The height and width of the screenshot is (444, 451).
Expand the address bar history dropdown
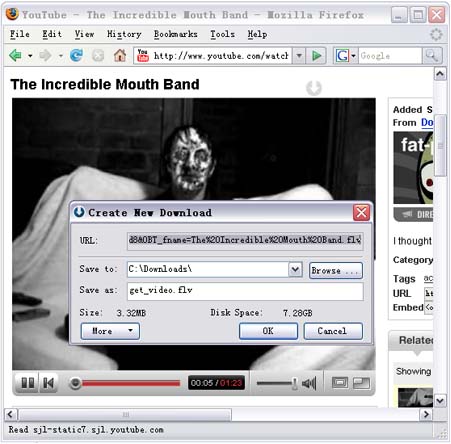[x=299, y=56]
